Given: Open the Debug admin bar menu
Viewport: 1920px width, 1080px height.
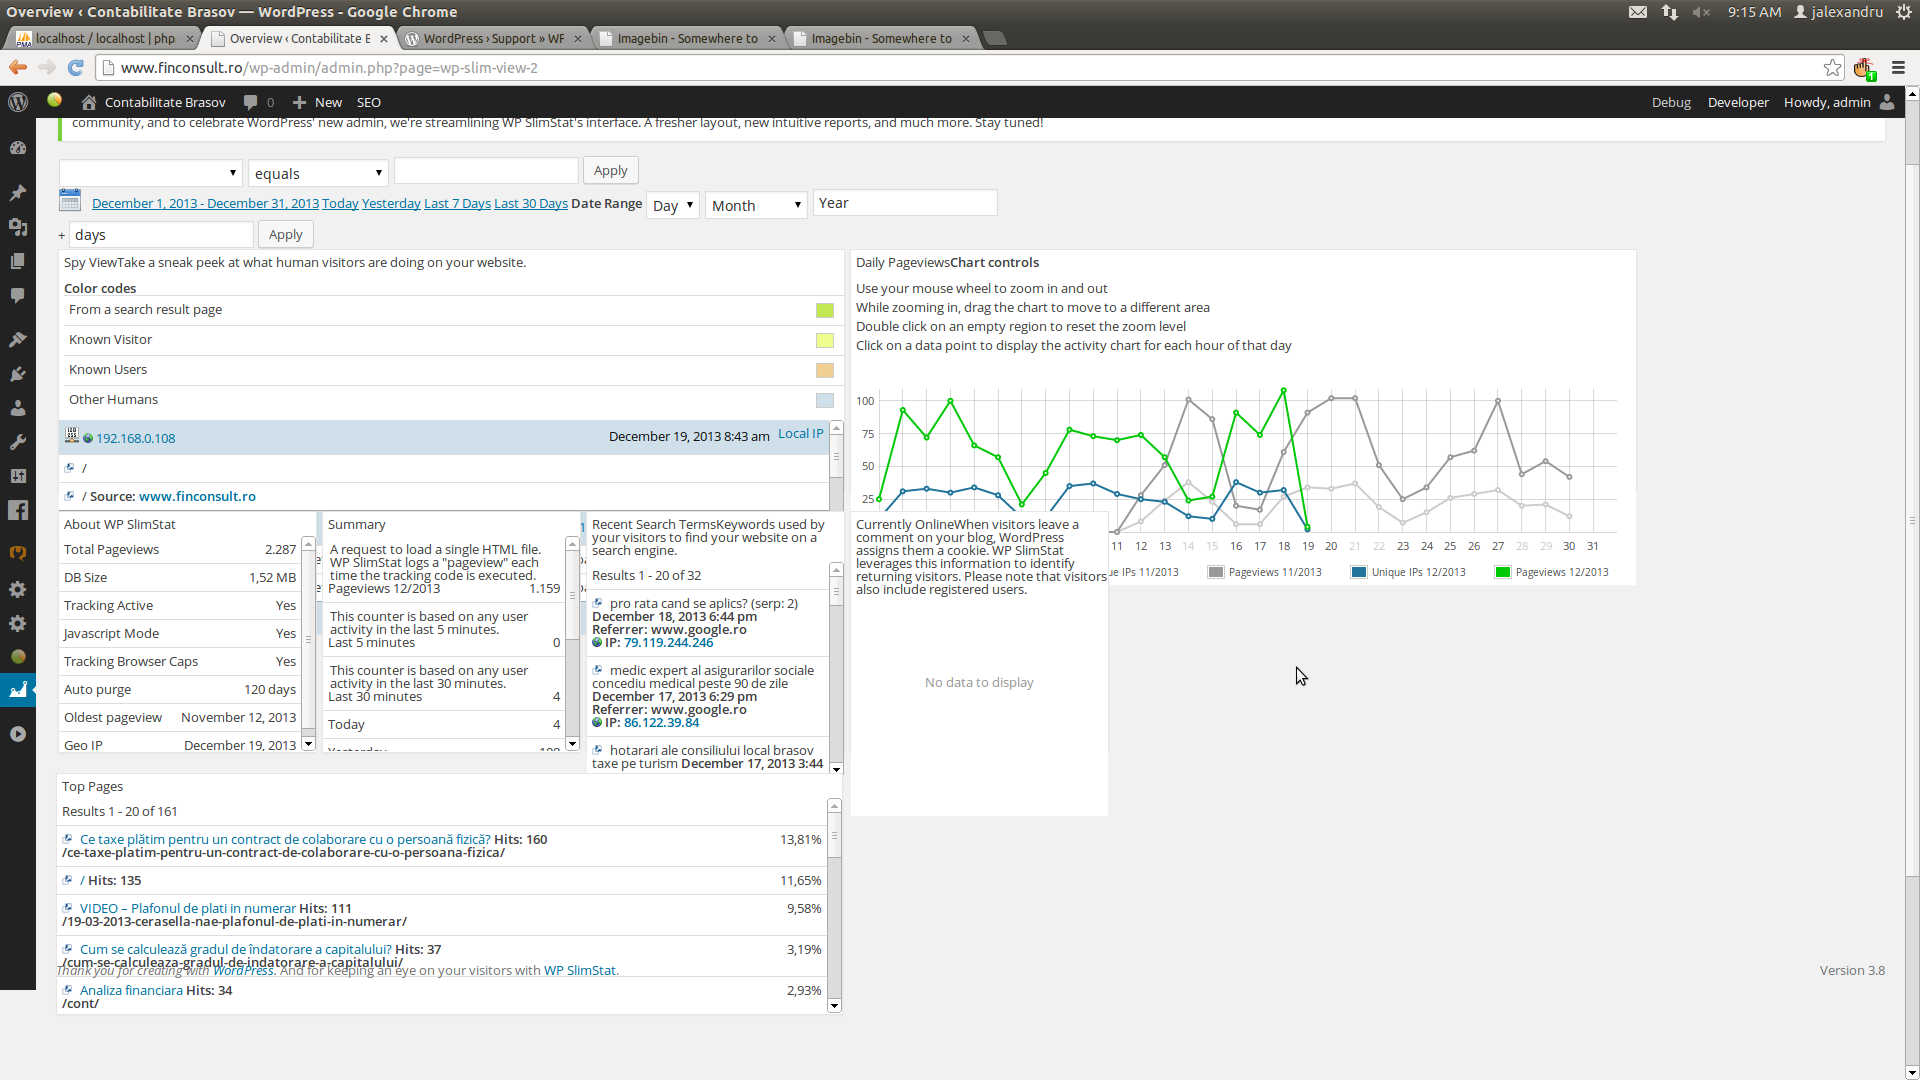Looking at the screenshot, I should (x=1671, y=102).
